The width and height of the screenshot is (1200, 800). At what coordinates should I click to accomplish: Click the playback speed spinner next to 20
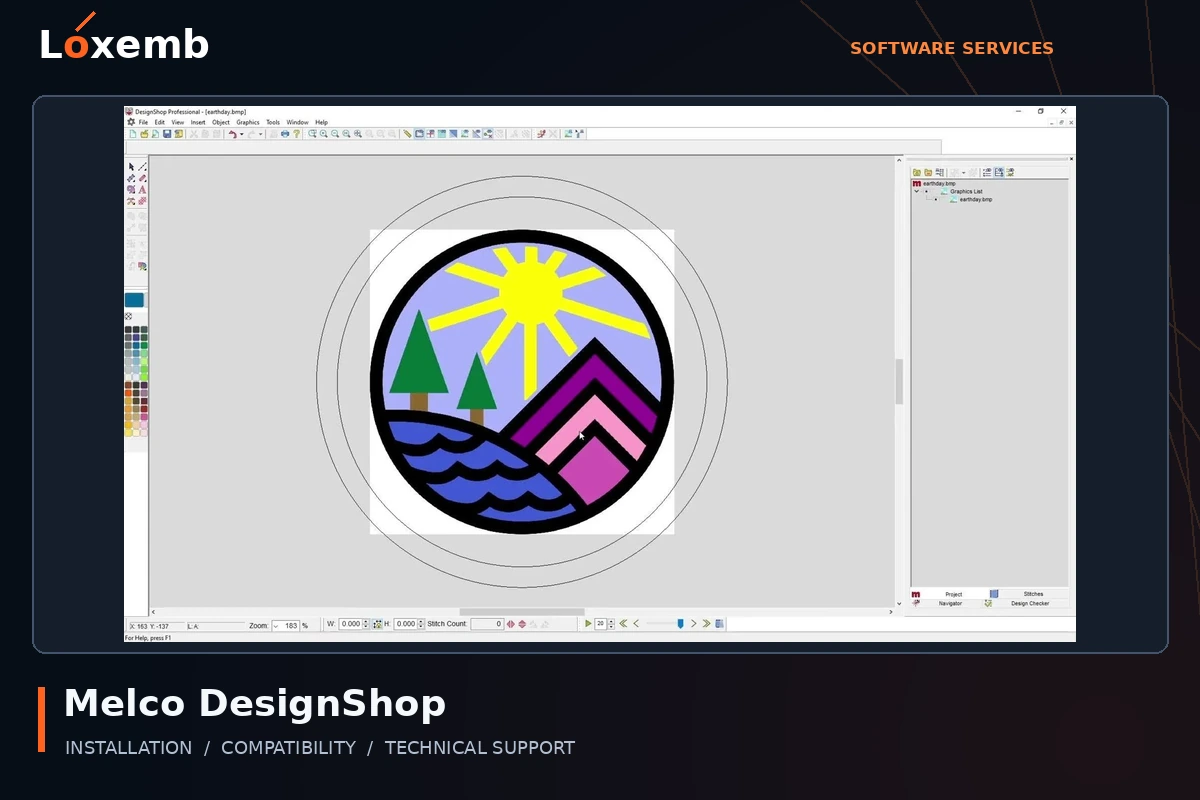[x=611, y=624]
